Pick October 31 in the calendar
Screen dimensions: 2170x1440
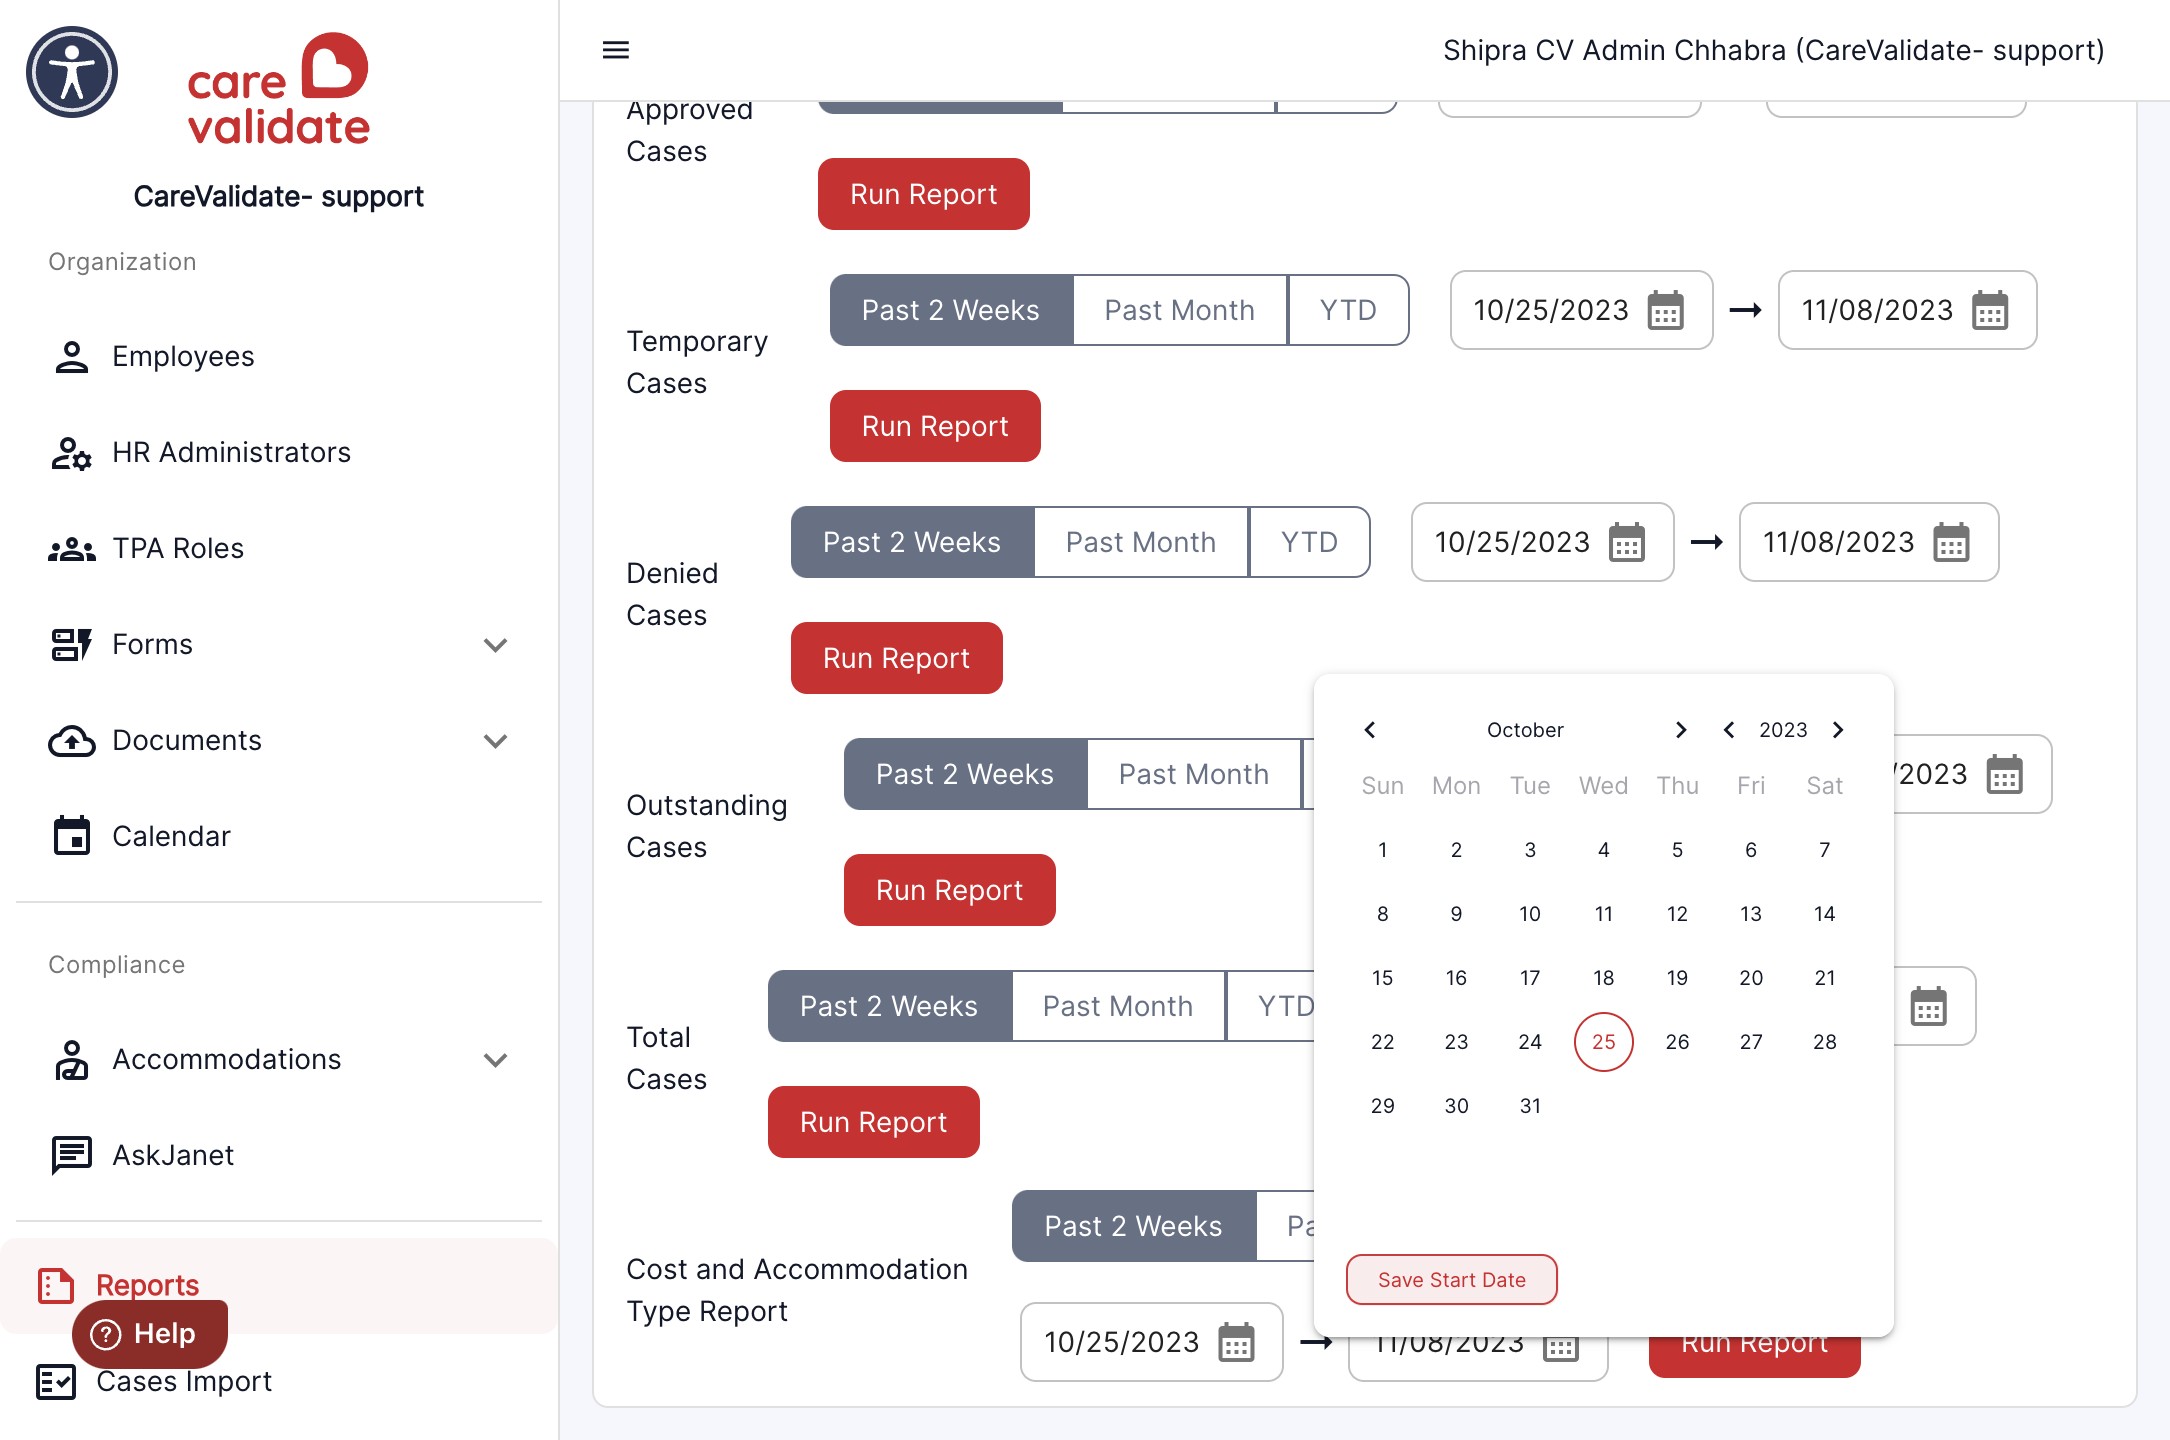pyautogui.click(x=1530, y=1106)
